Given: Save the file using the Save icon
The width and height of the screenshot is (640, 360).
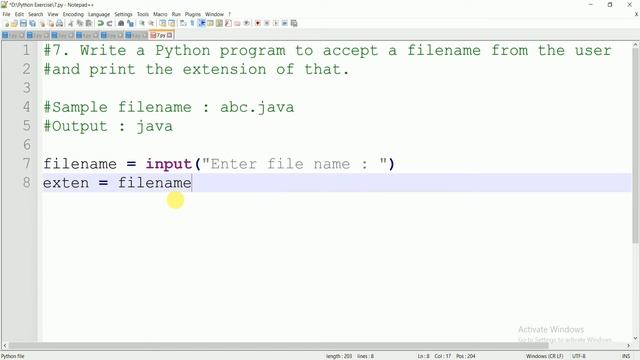Looking at the screenshot, I should [23, 23].
